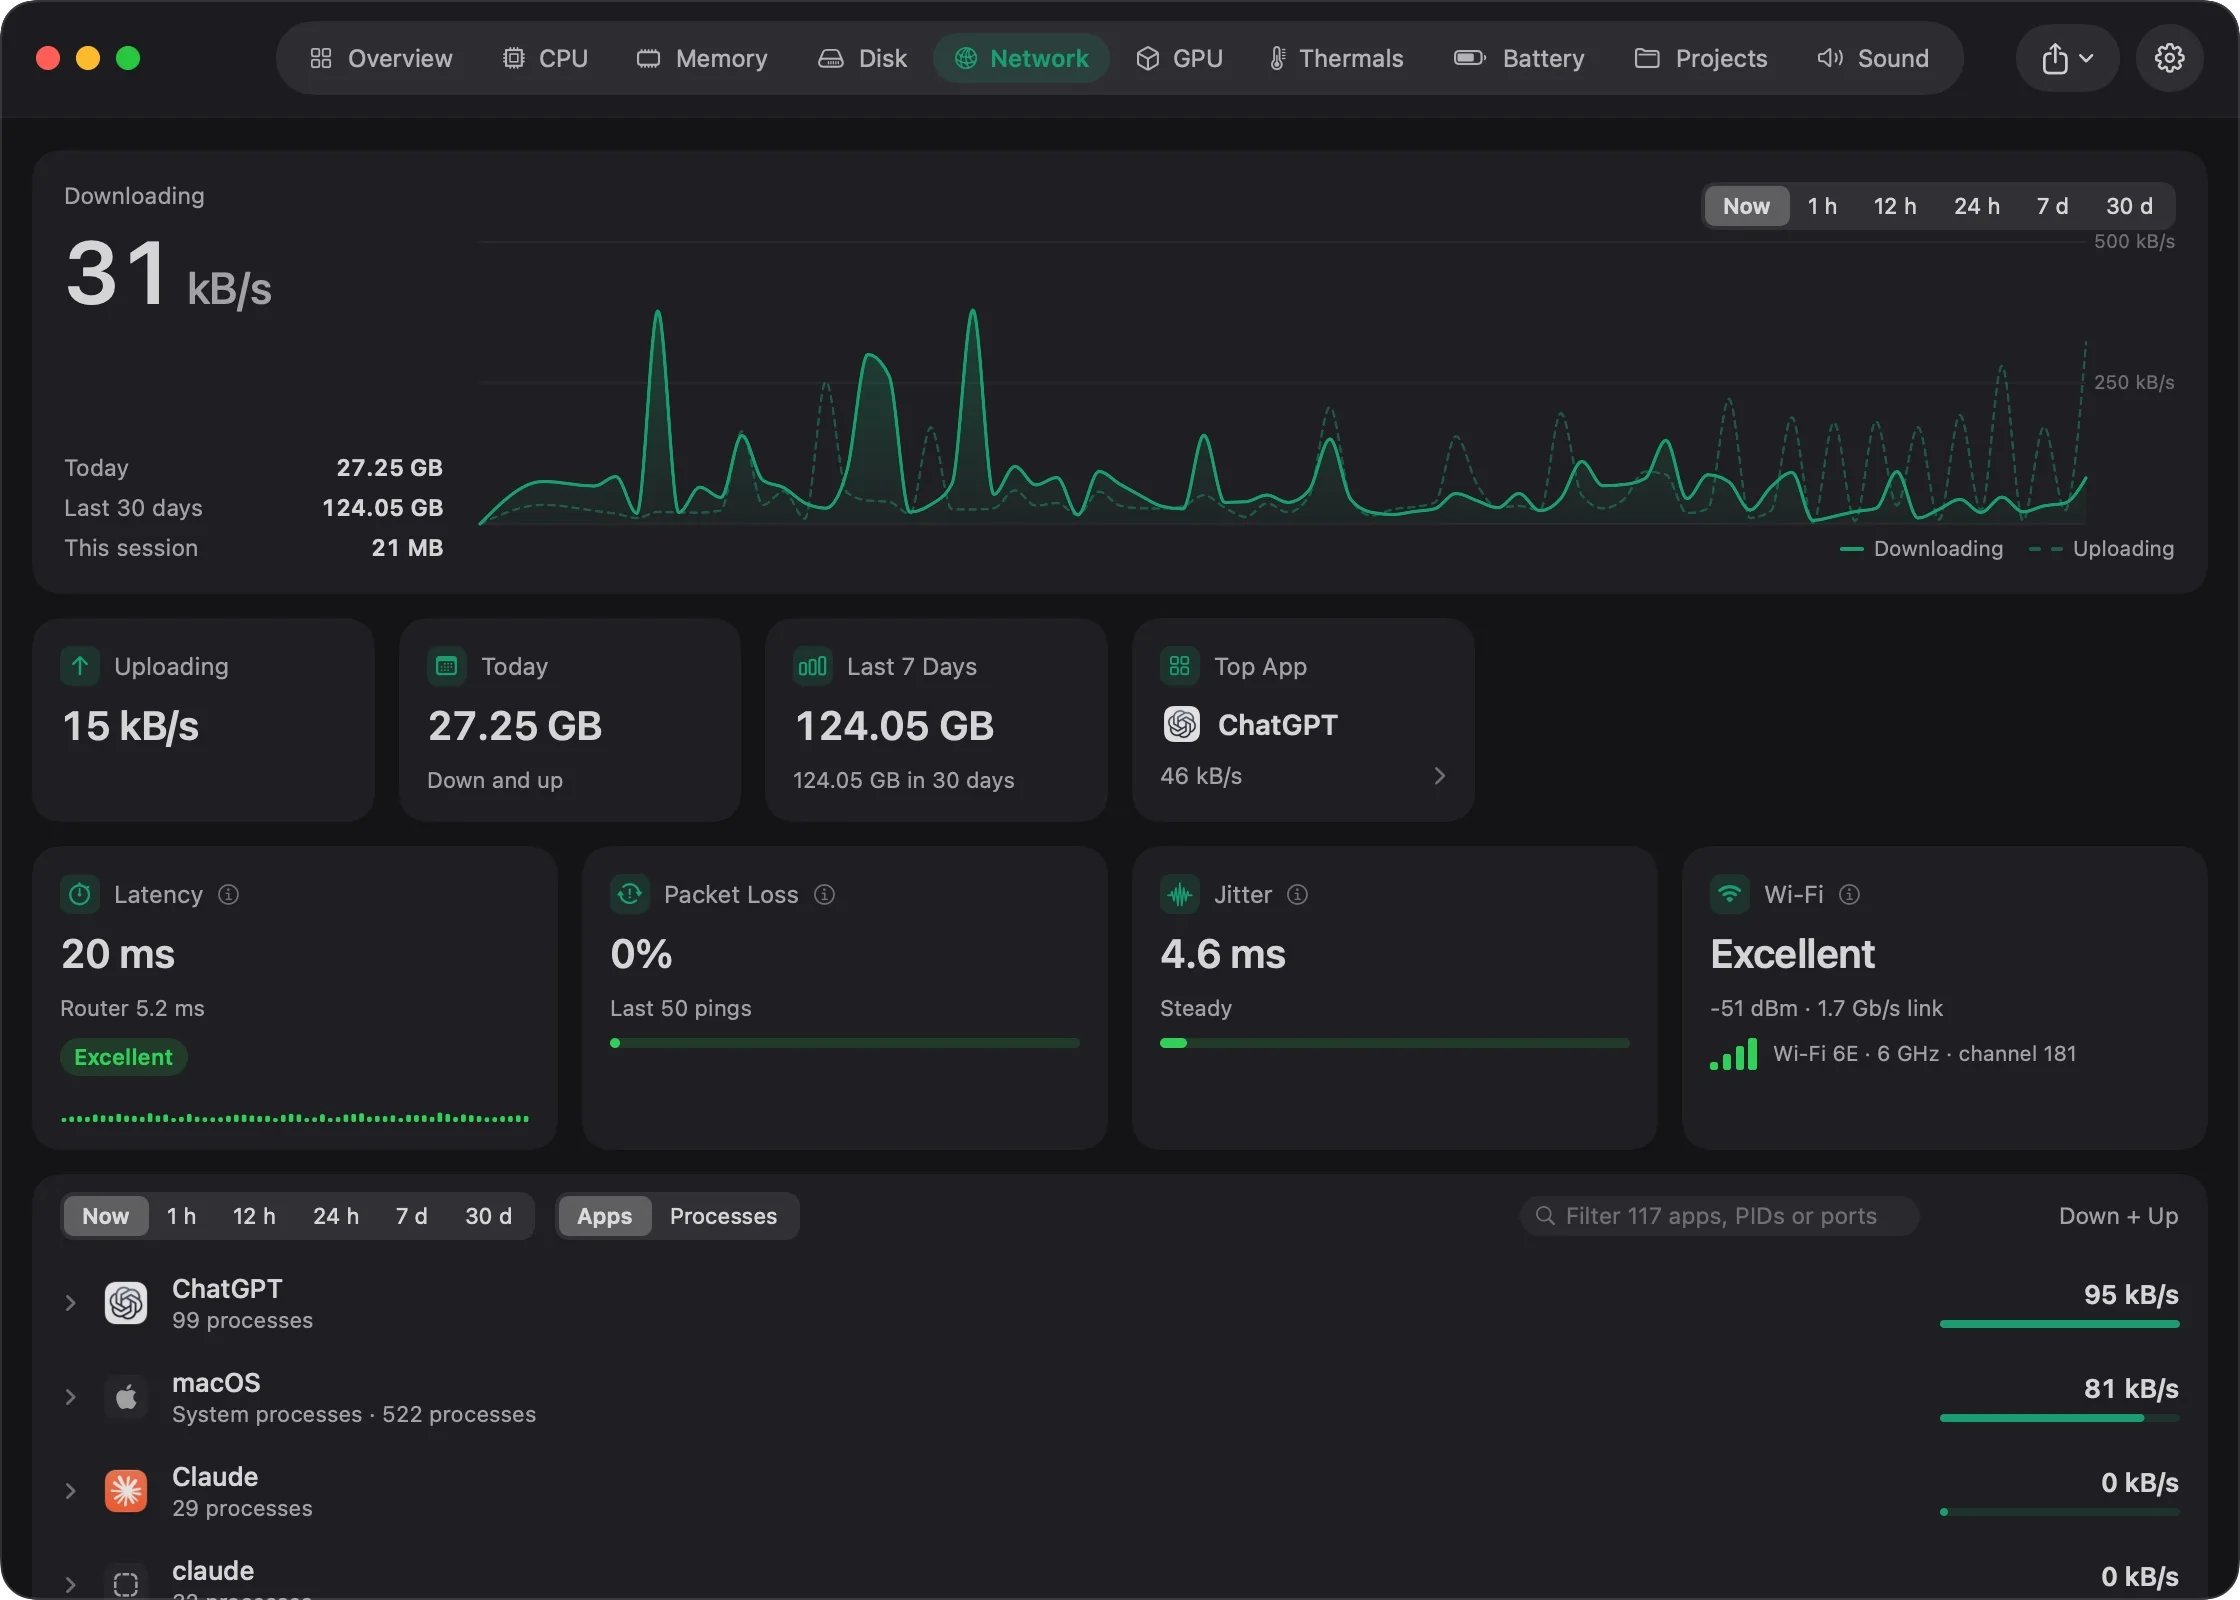The image size is (2240, 1600).
Task: Select Now range in the graph selector
Action: click(1746, 206)
